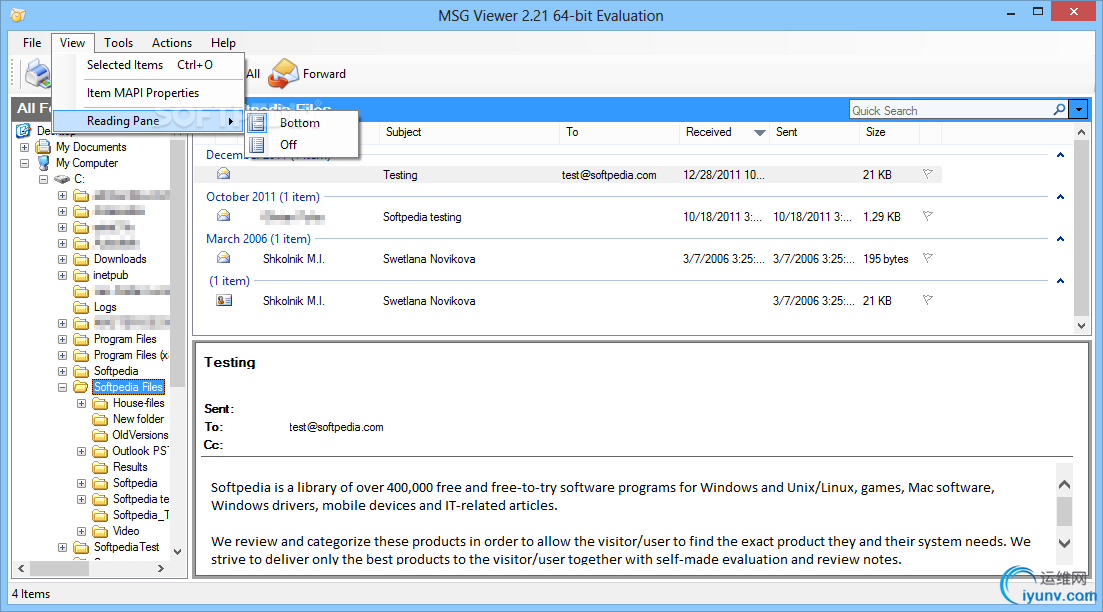Collapse the March 2006 group
Screen dimensions: 1103x612
[1060, 239]
